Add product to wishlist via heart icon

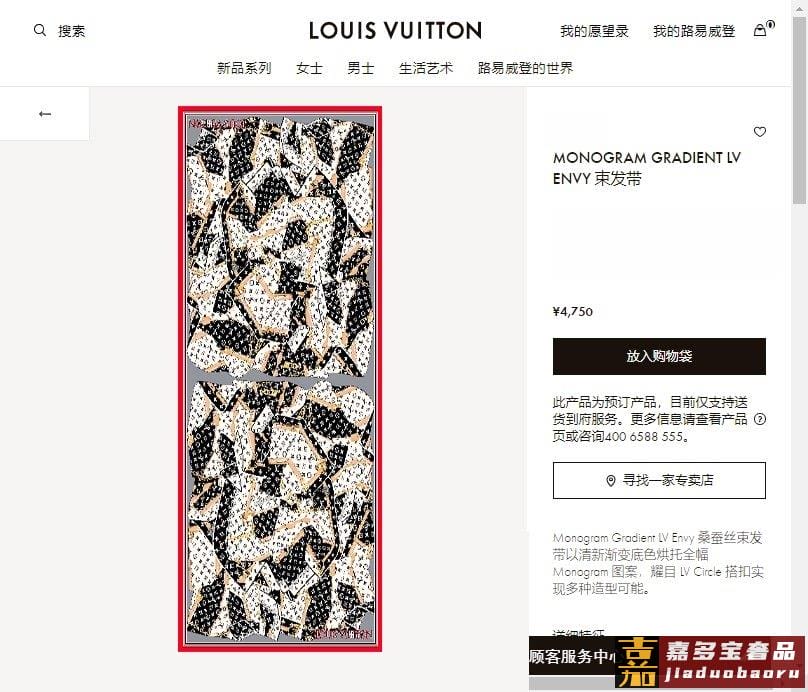[760, 132]
